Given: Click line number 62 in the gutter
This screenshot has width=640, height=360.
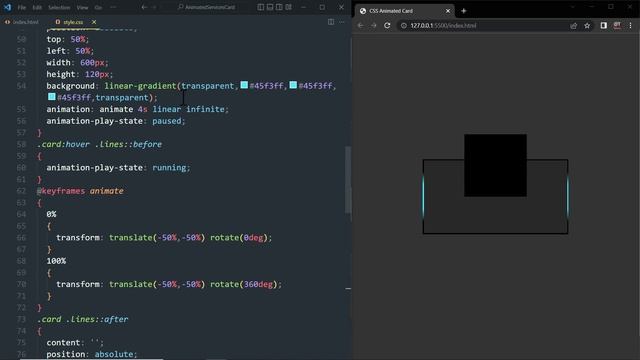Looking at the screenshot, I should point(21,191).
